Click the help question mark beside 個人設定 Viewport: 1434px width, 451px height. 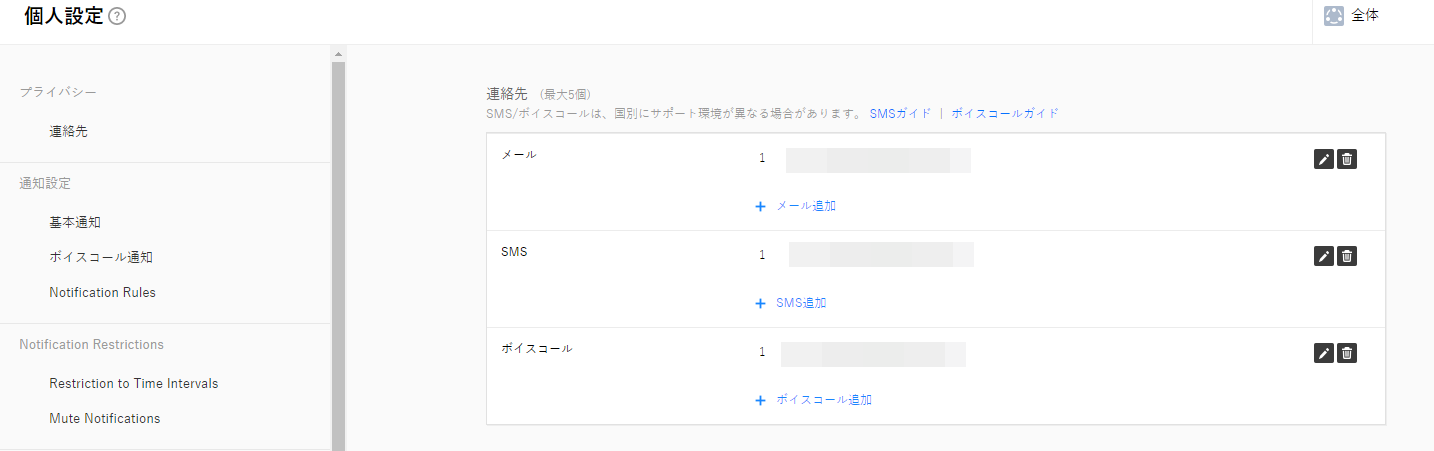click(117, 16)
